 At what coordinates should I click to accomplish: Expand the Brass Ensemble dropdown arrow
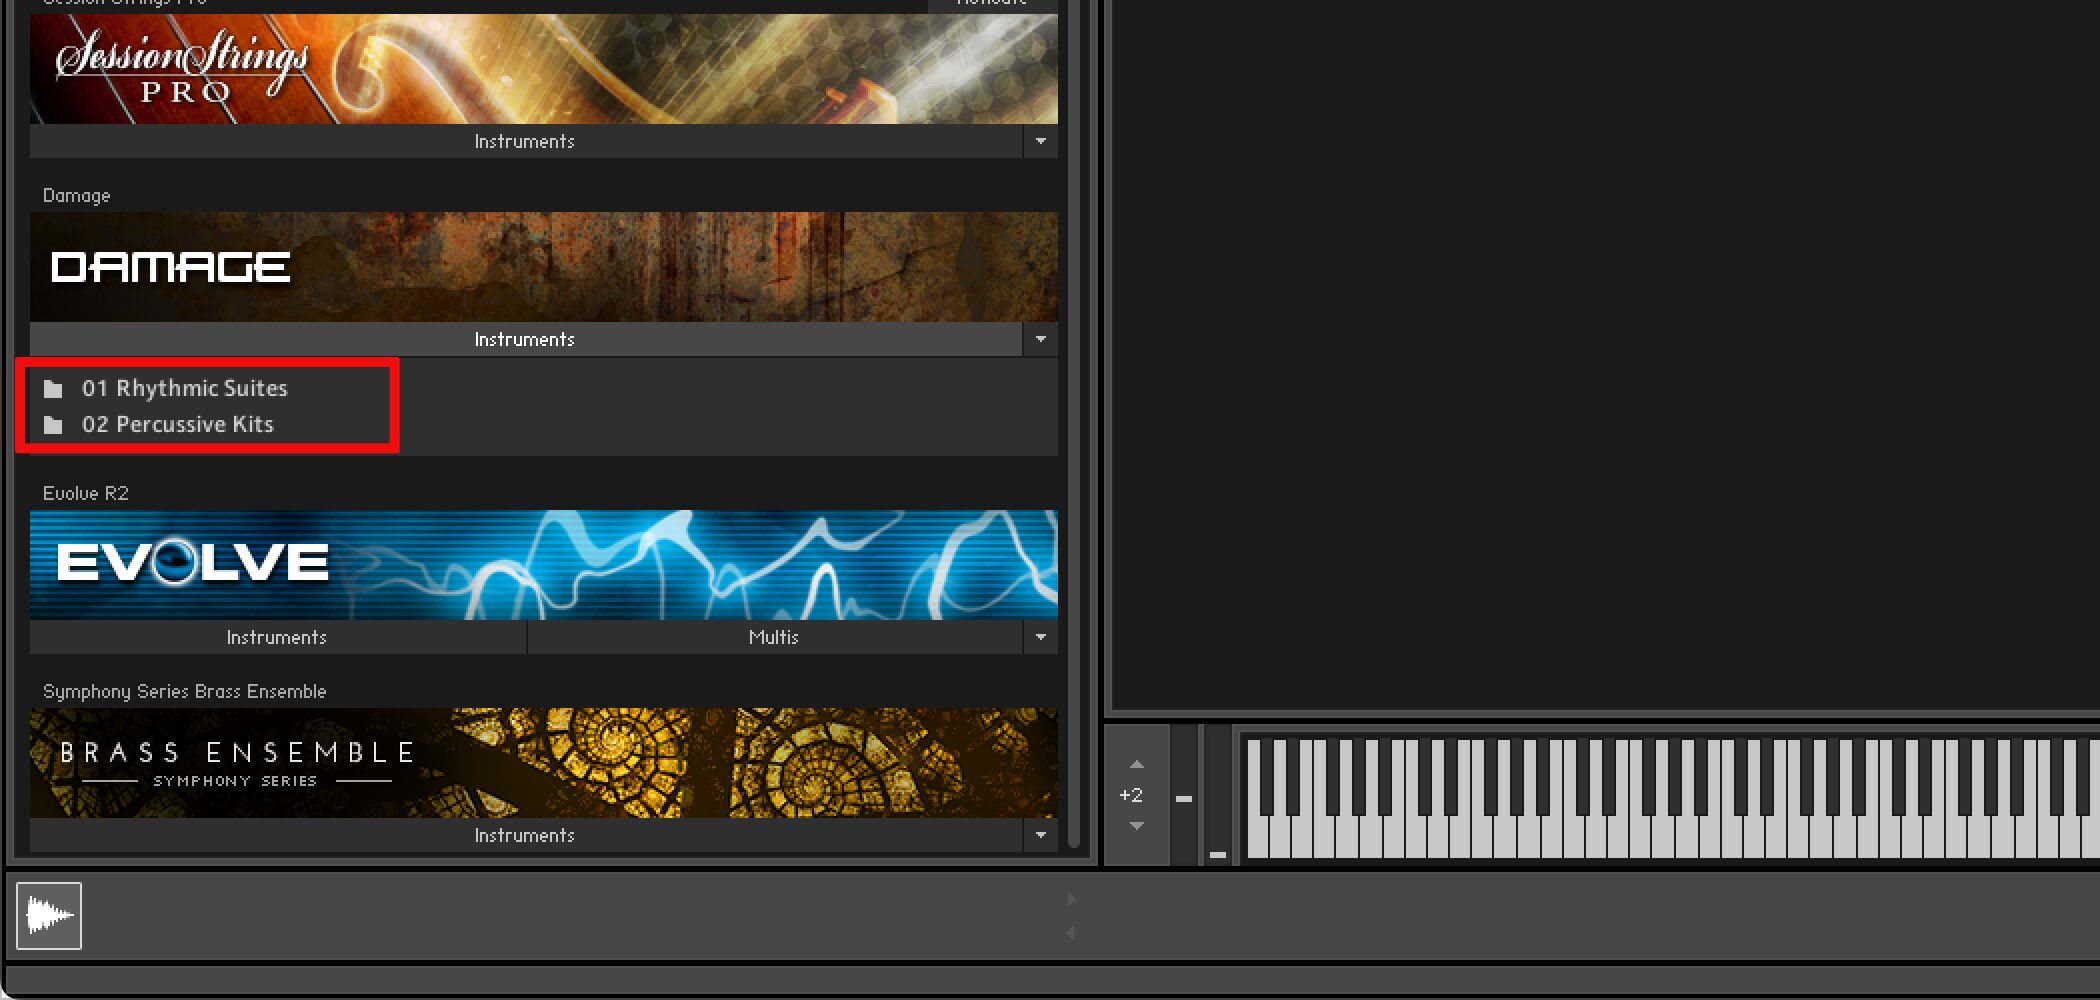[x=1041, y=835]
